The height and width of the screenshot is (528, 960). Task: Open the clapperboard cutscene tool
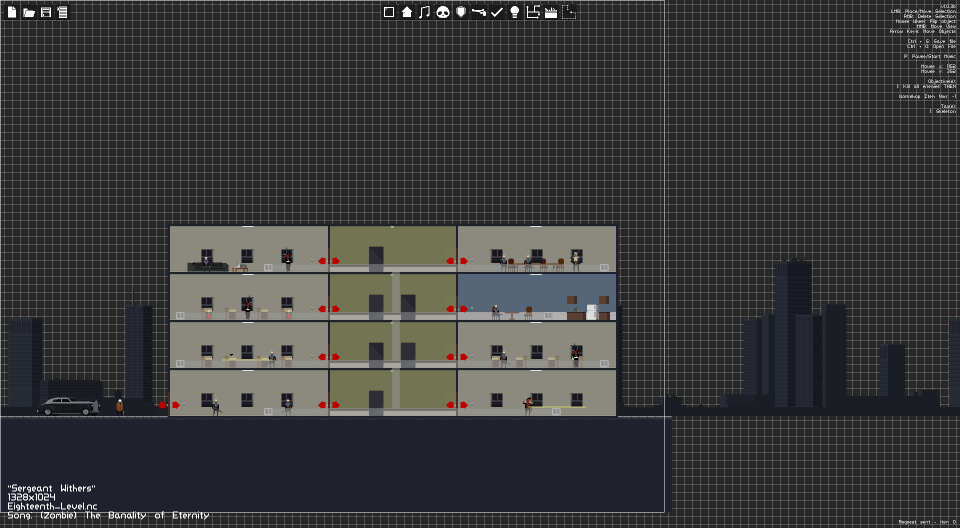tap(551, 12)
